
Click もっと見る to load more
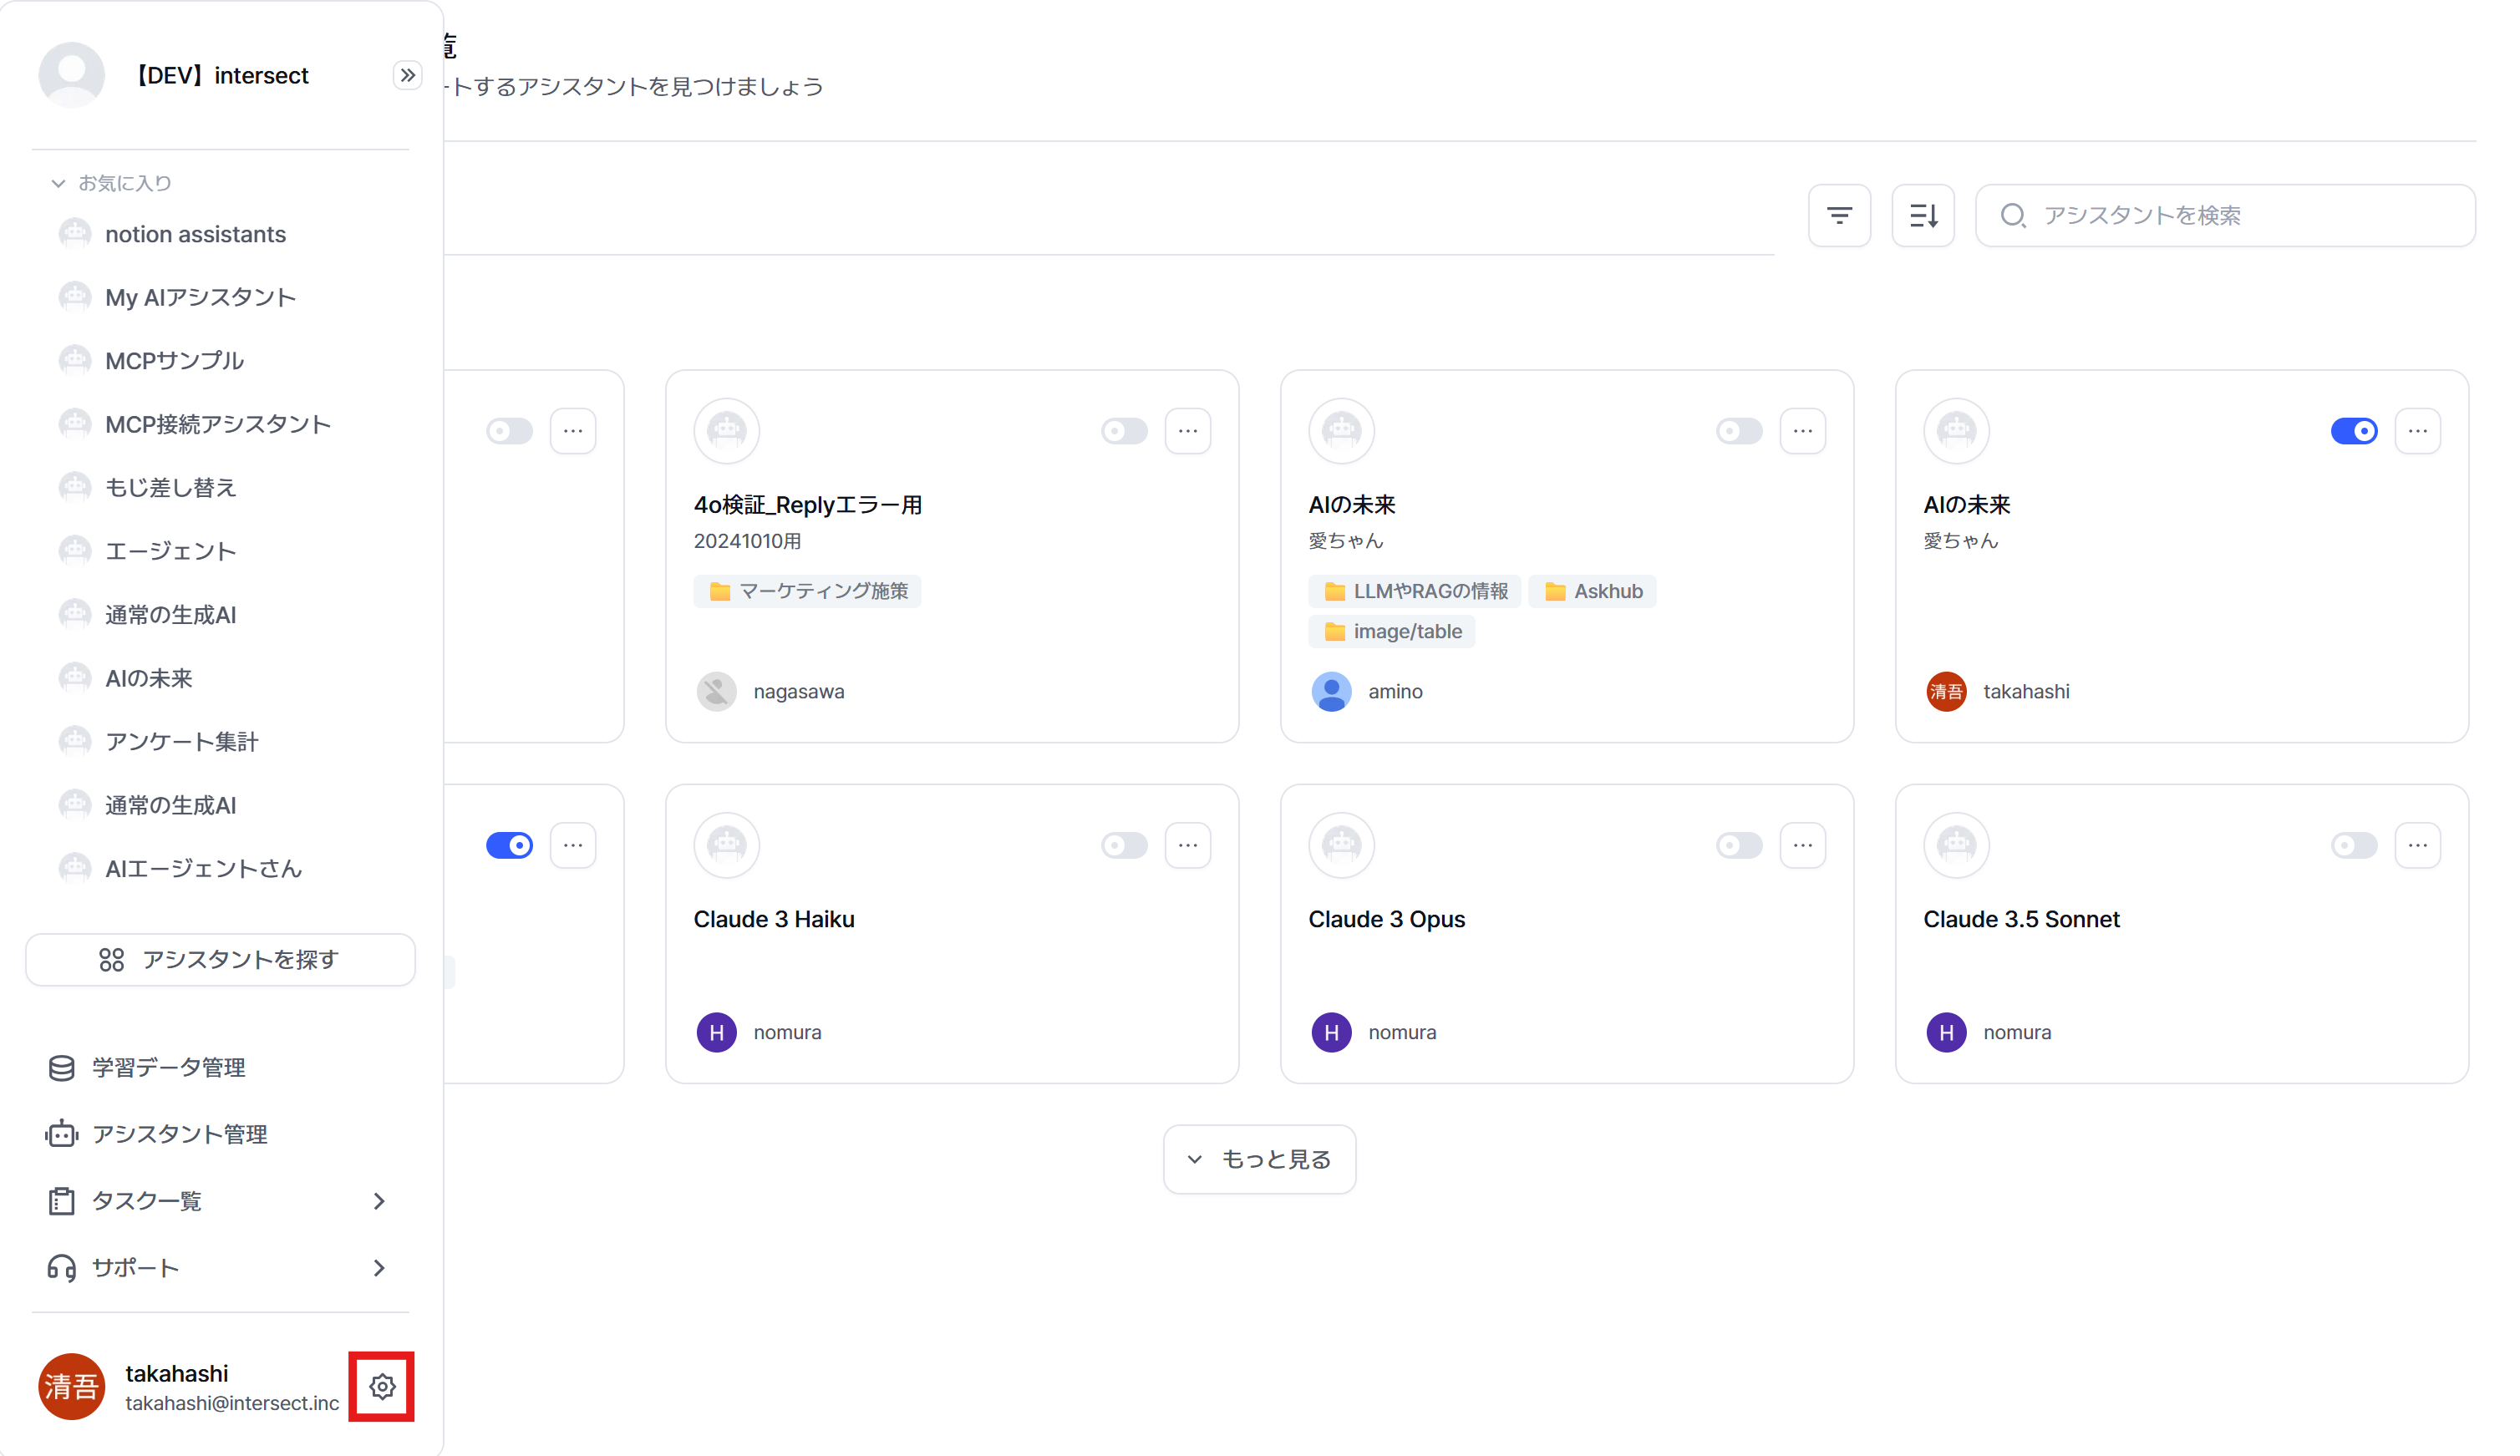(1259, 1159)
